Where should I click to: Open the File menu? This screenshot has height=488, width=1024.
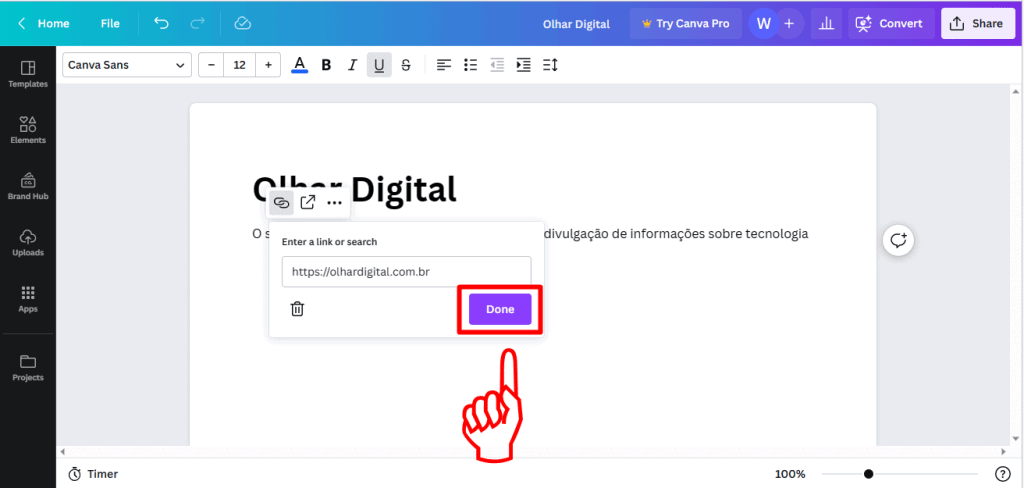(110, 24)
